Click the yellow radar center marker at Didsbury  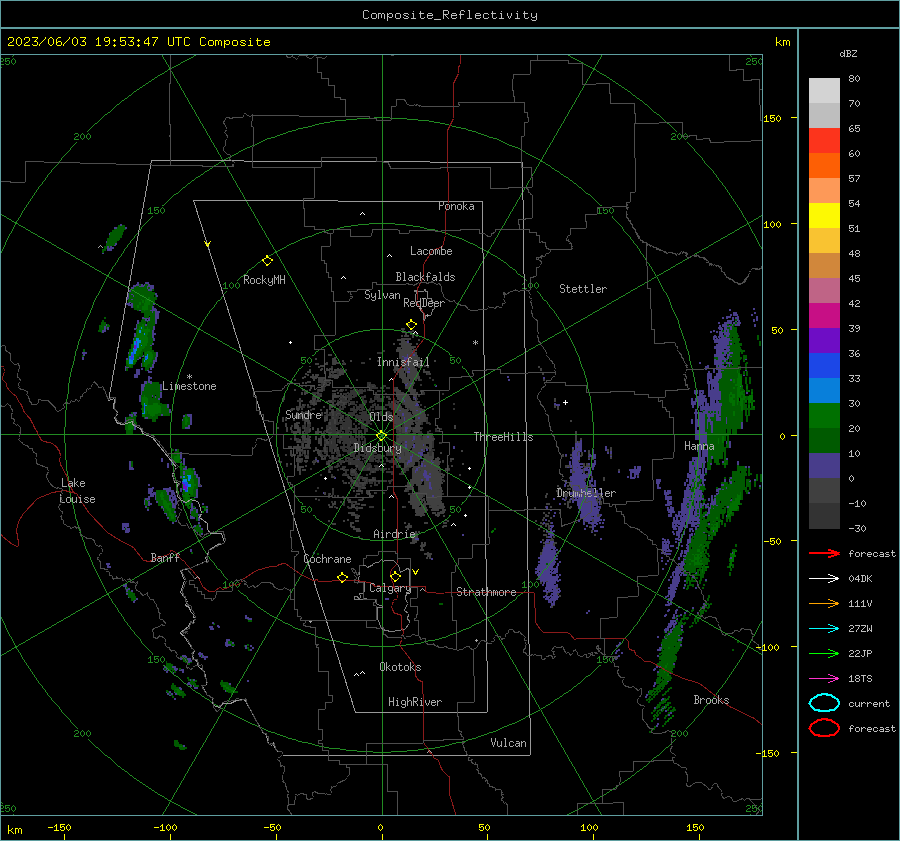(x=381, y=436)
